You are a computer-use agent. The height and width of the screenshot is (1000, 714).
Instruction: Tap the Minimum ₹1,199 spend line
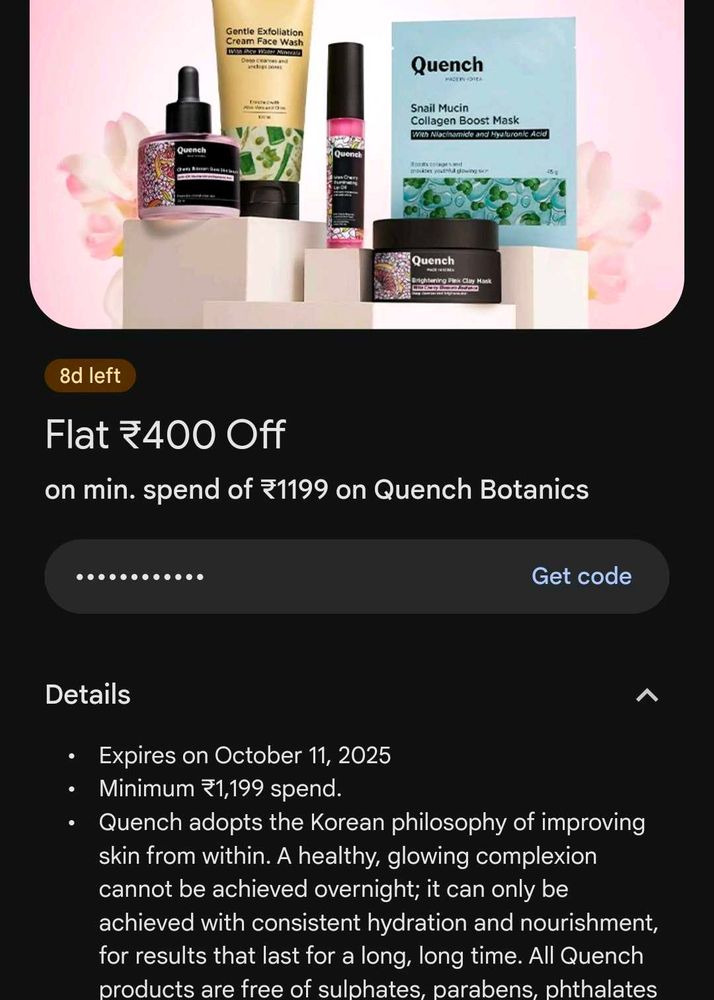coord(220,789)
